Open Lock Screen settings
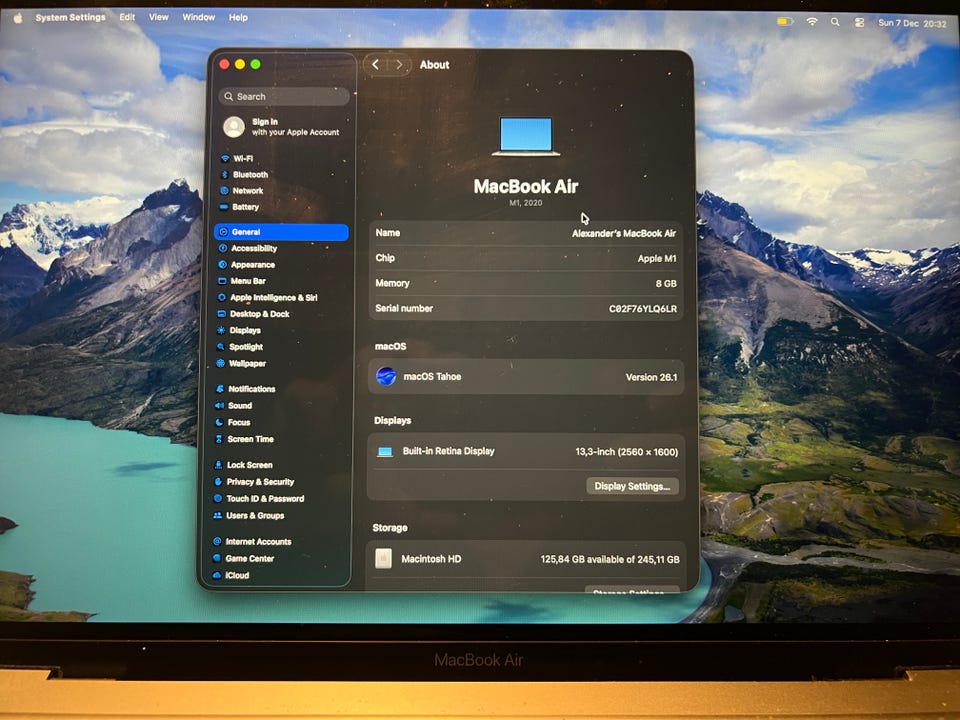This screenshot has width=960, height=720. point(242,465)
